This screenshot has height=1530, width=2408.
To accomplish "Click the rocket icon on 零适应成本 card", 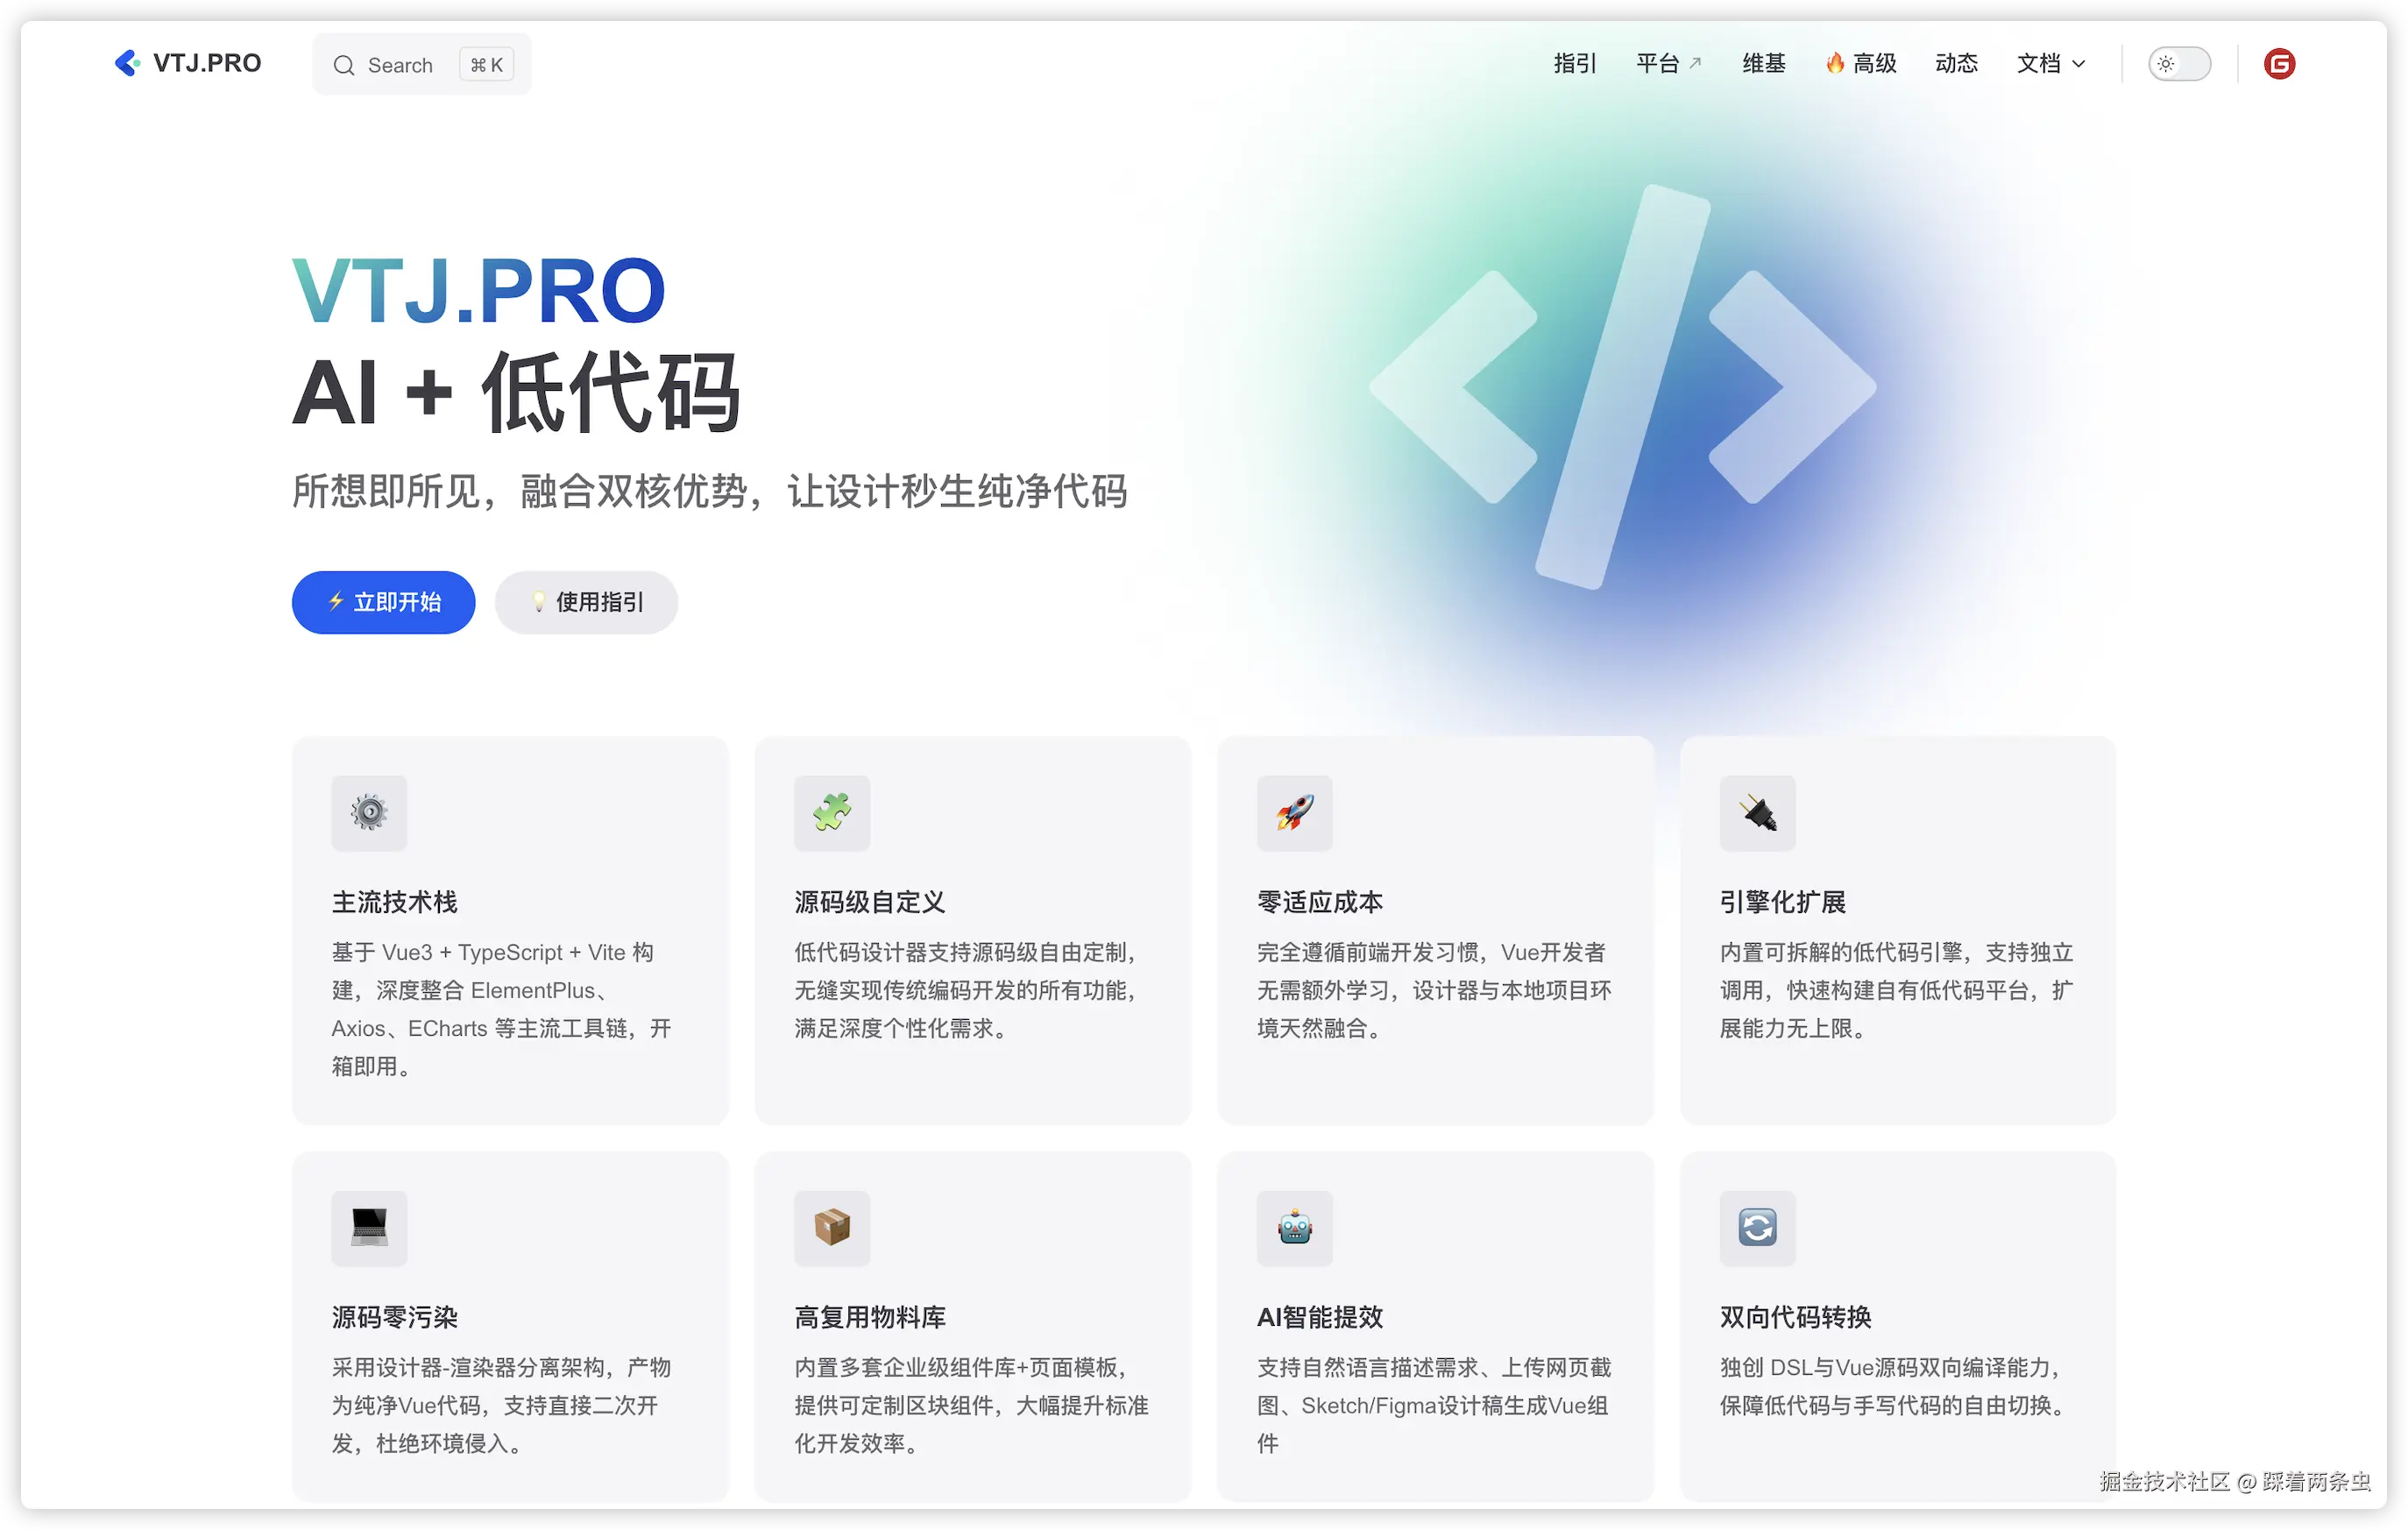I will (x=1294, y=813).
